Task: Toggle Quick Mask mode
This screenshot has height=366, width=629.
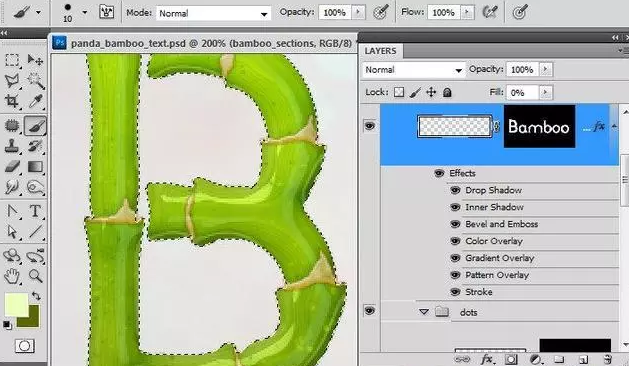Action: (x=24, y=346)
